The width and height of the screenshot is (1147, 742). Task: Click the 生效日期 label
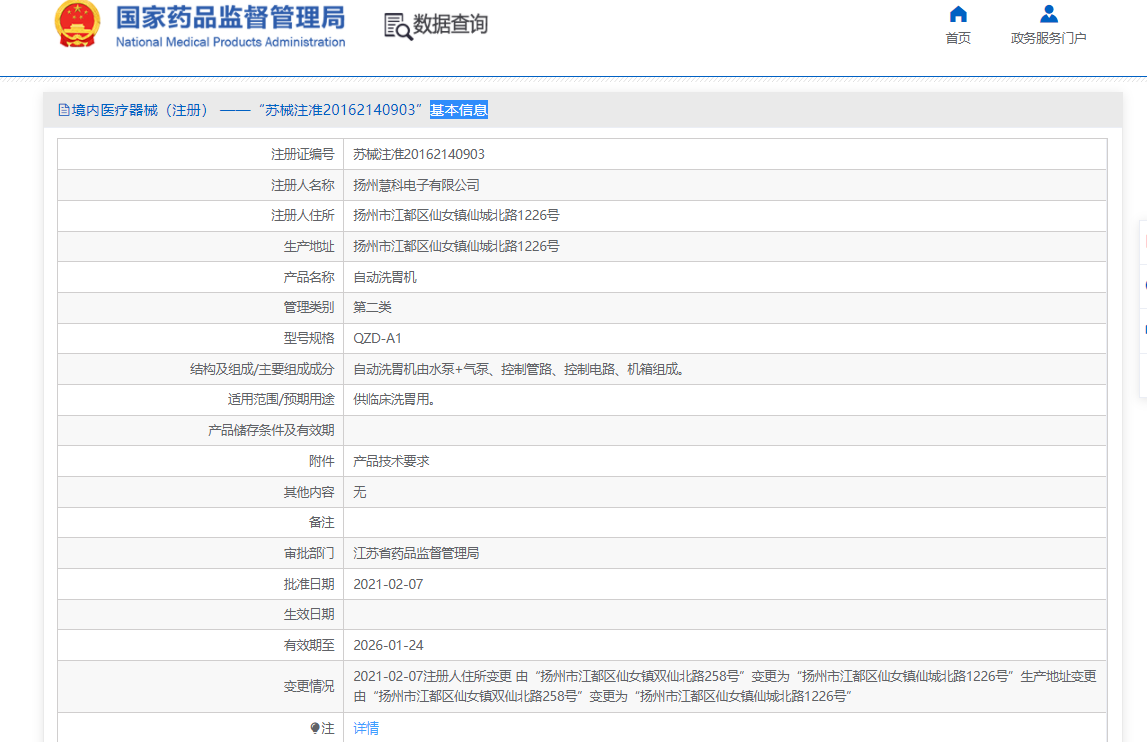(309, 615)
